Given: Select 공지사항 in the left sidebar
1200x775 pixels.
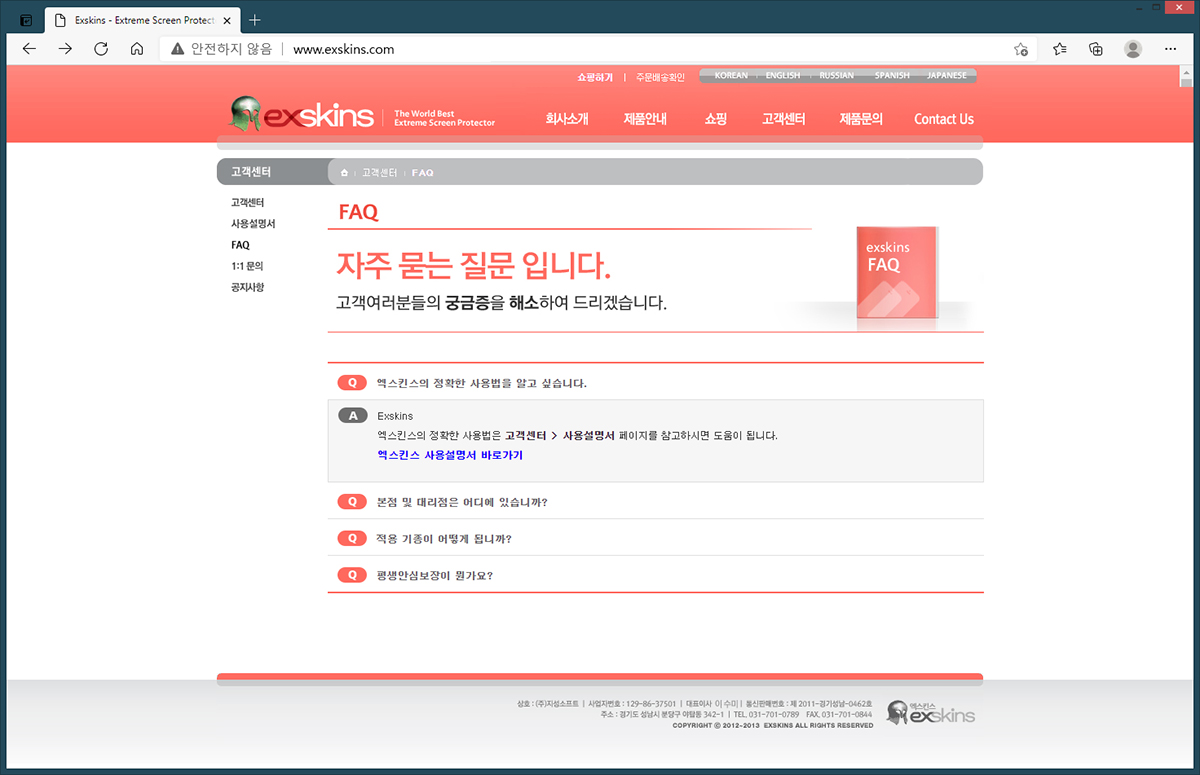Looking at the screenshot, I should (247, 288).
